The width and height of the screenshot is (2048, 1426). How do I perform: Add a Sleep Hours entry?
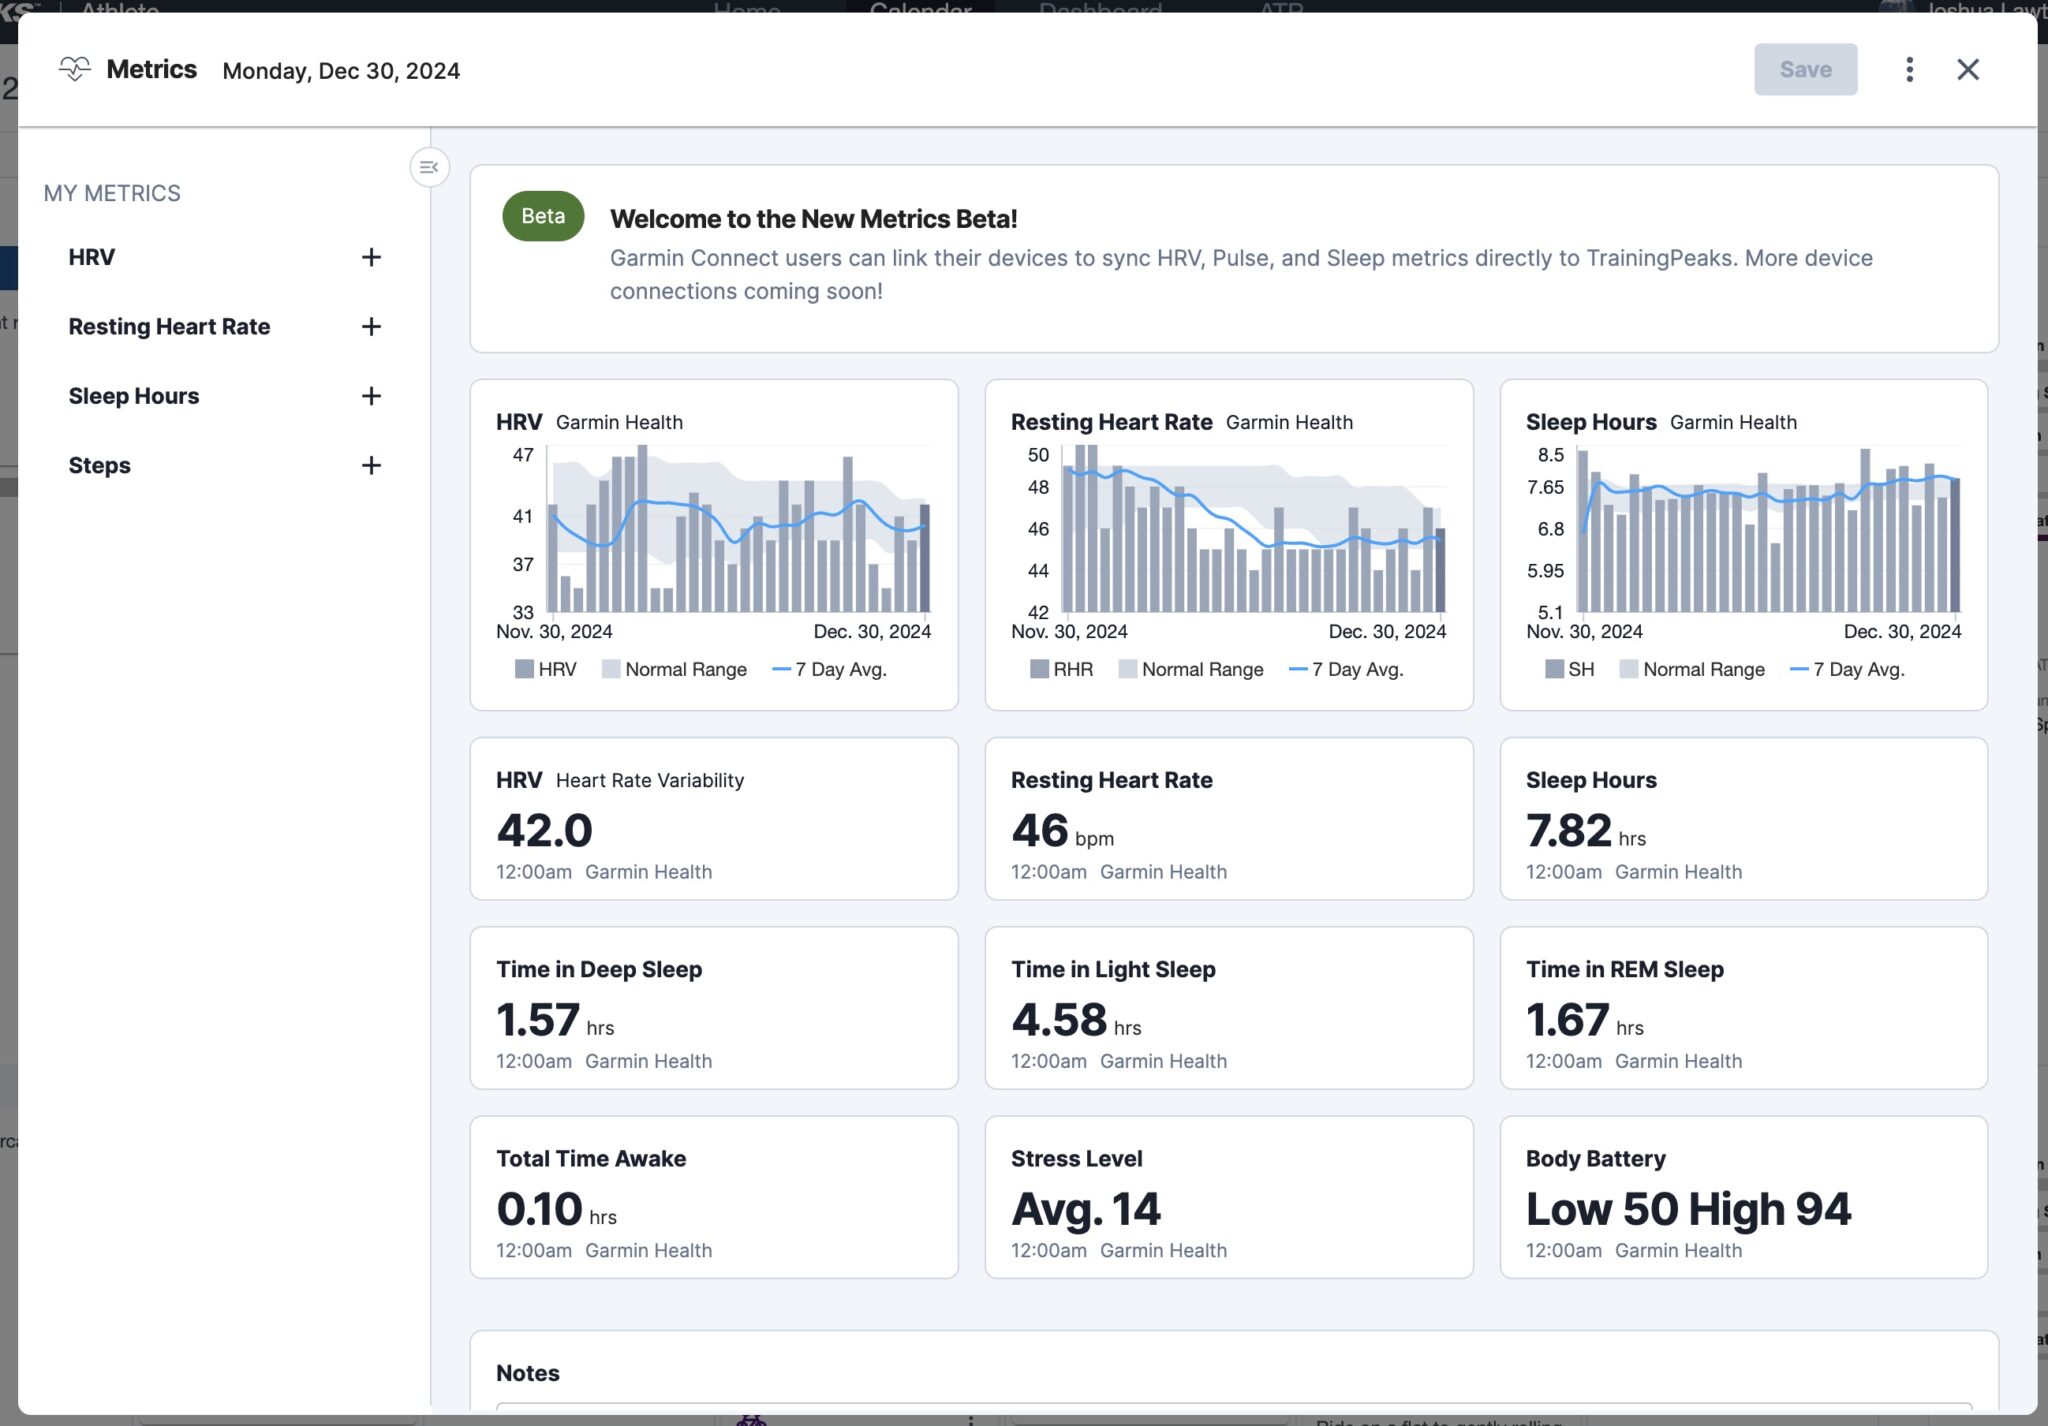tap(371, 396)
